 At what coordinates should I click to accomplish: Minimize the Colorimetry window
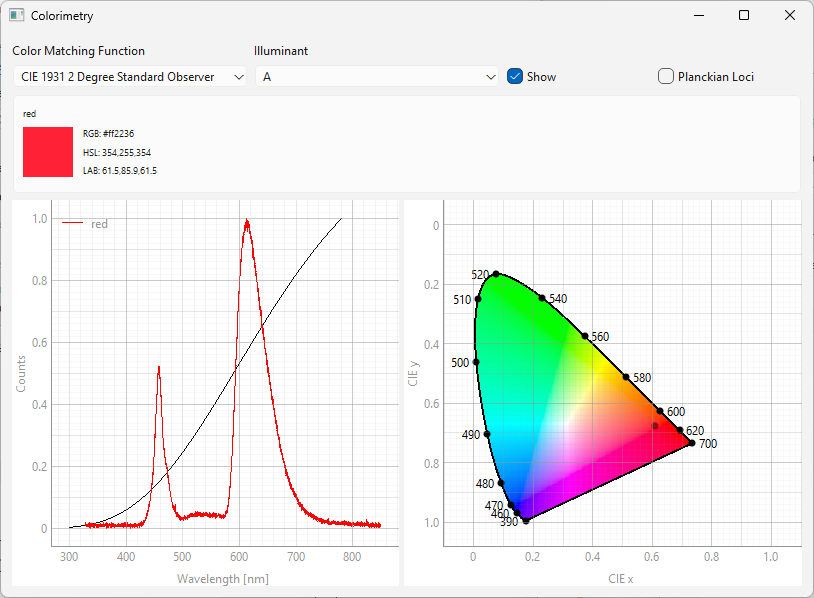(697, 16)
